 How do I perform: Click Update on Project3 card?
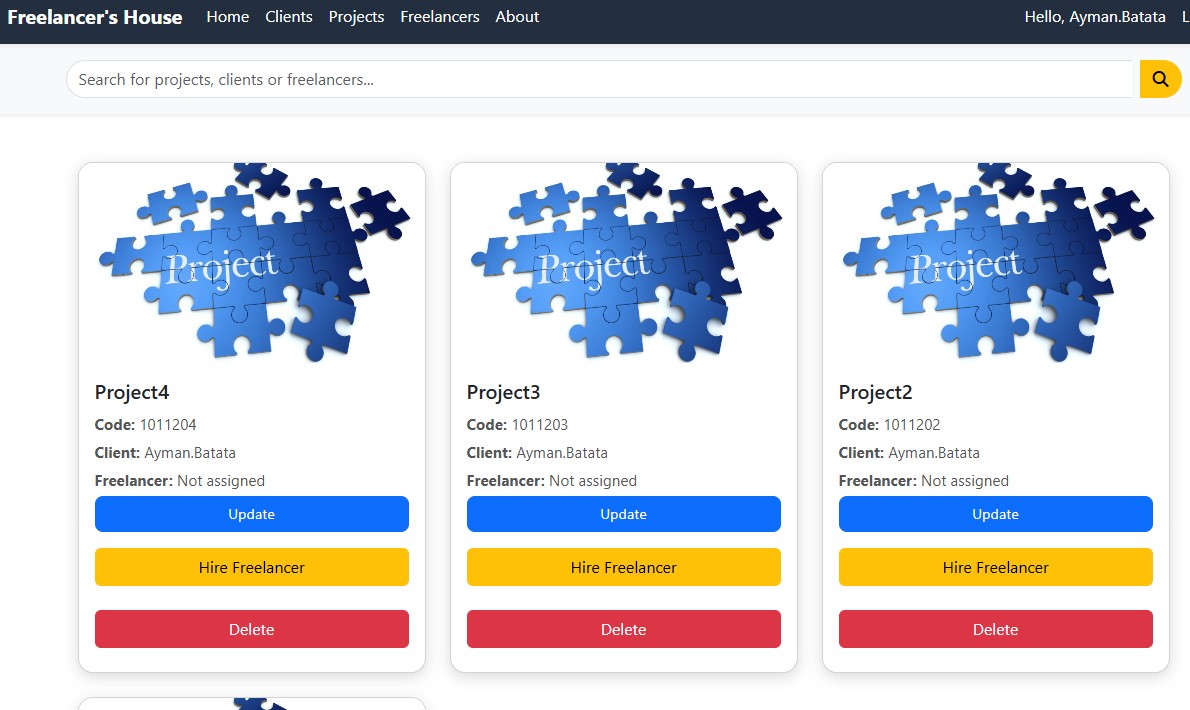click(x=624, y=514)
